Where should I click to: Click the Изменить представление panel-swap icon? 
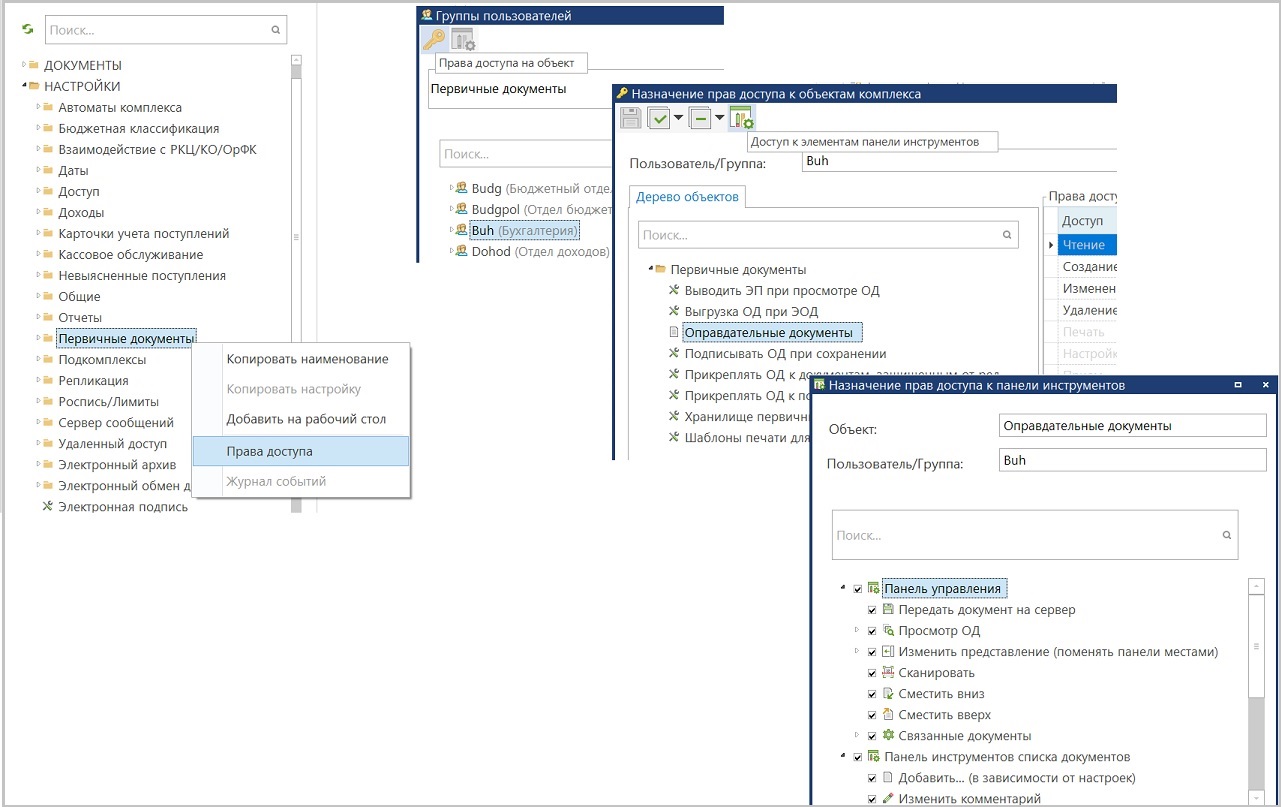coord(888,651)
